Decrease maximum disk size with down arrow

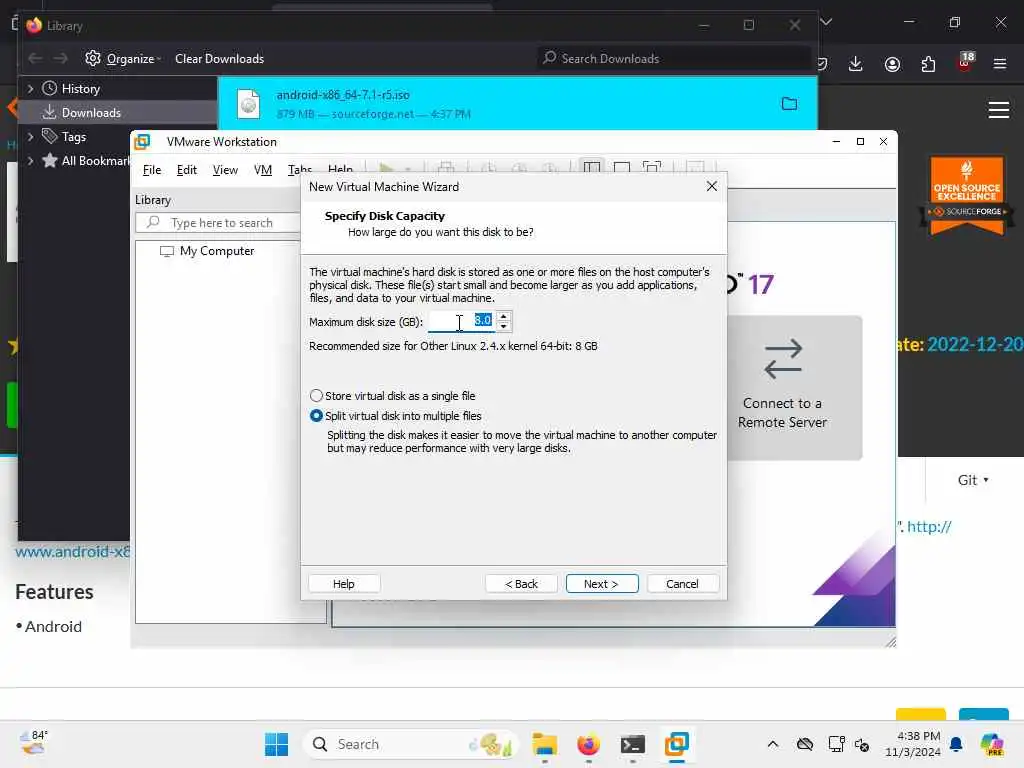click(x=504, y=326)
